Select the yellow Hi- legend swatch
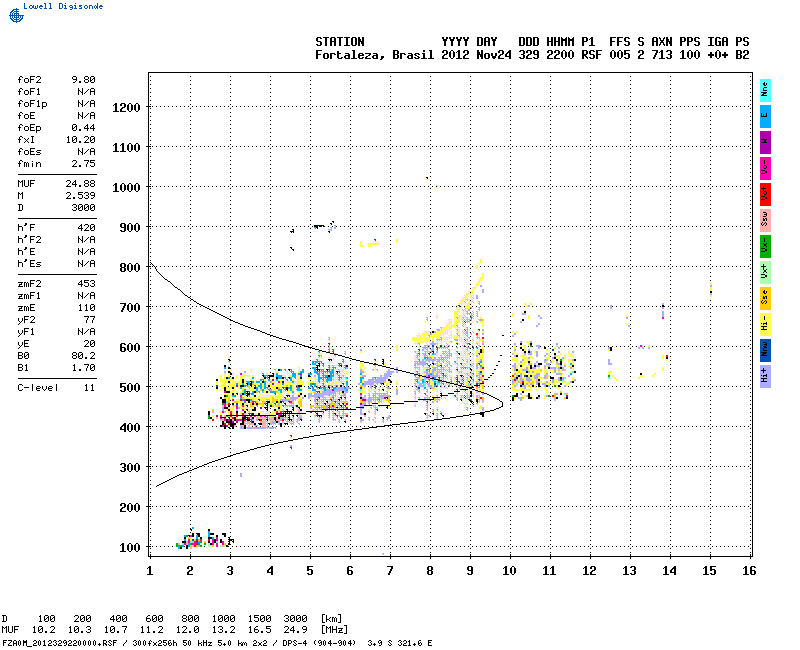This screenshot has width=800, height=650. point(765,324)
